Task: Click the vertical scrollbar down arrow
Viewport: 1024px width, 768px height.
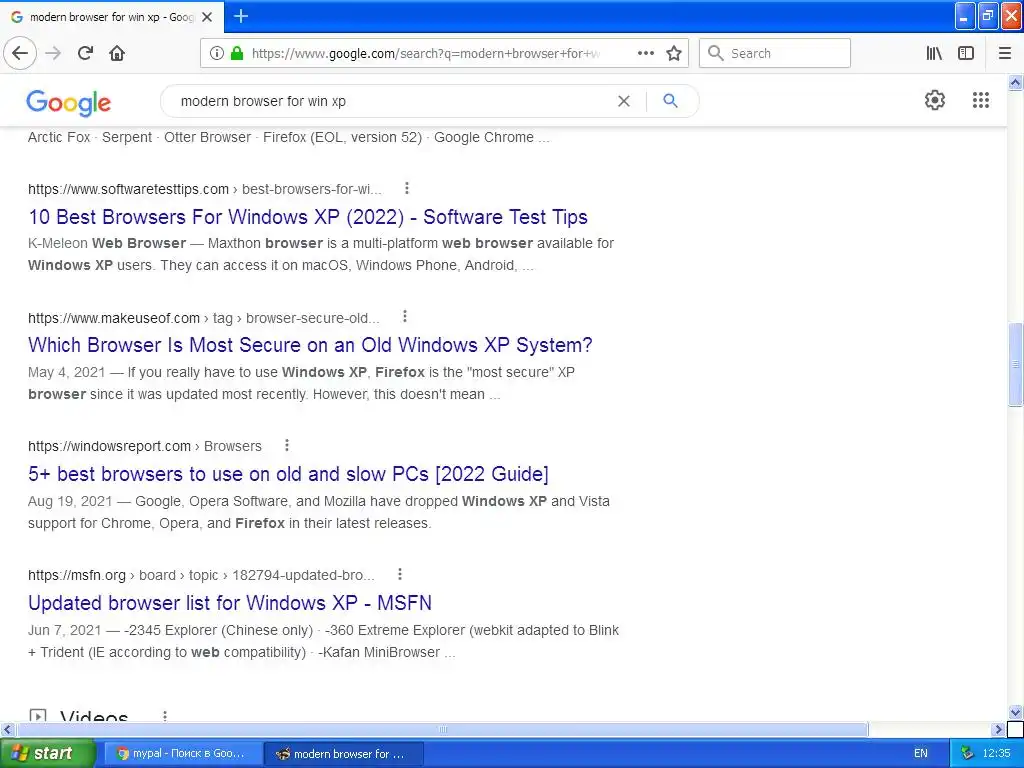Action: pos(1015,712)
